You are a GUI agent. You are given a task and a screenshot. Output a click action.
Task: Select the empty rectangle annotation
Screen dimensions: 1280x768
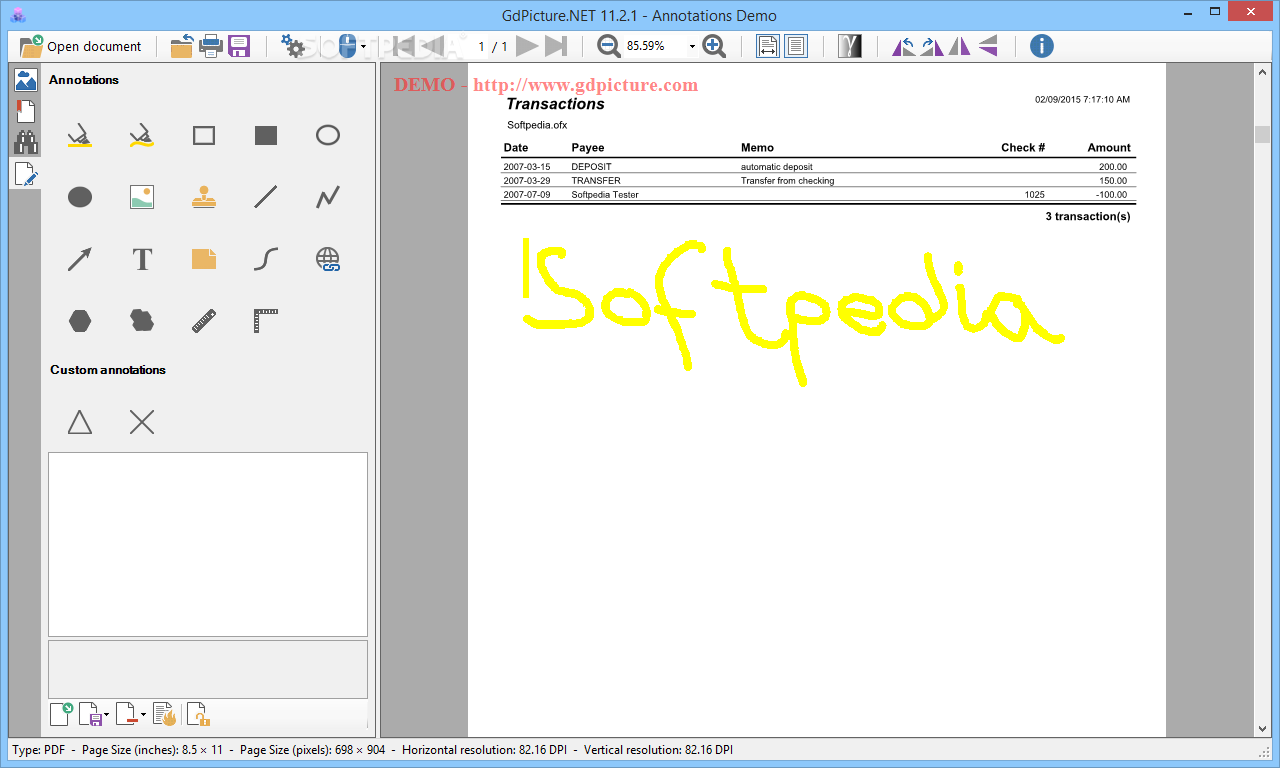204,136
